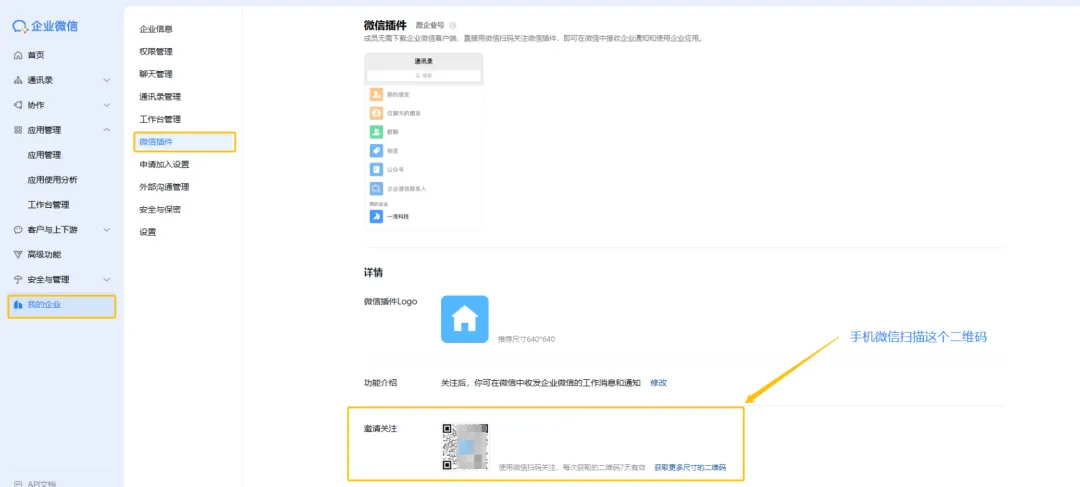The image size is (1080, 487).
Task: Select the 微信插件 tab
Action: (185, 142)
